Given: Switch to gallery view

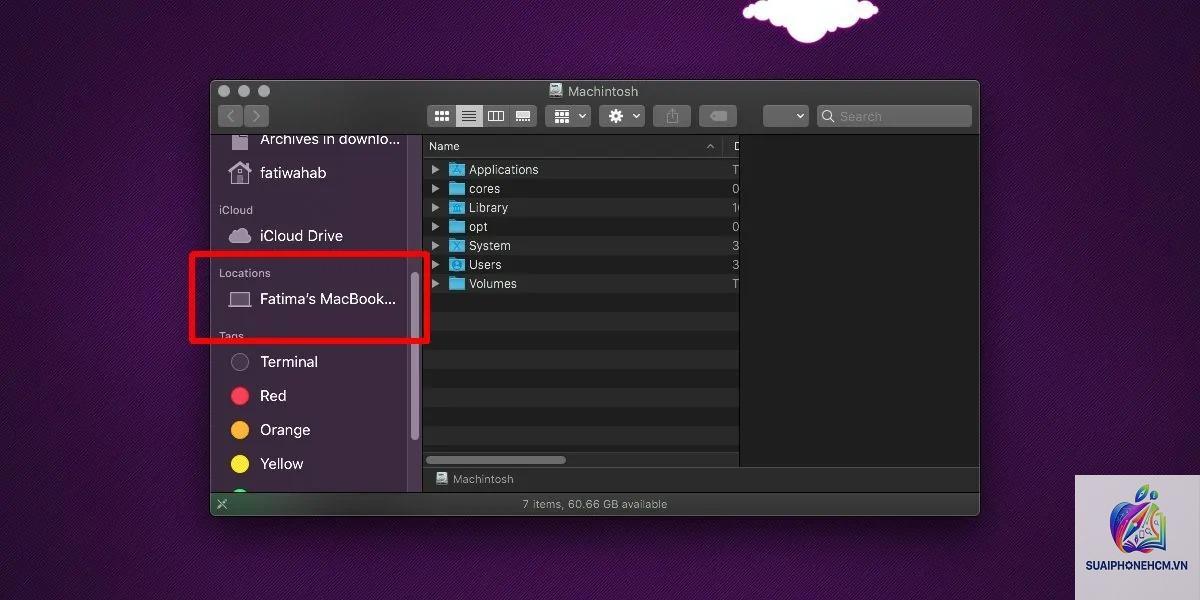Looking at the screenshot, I should (x=523, y=116).
